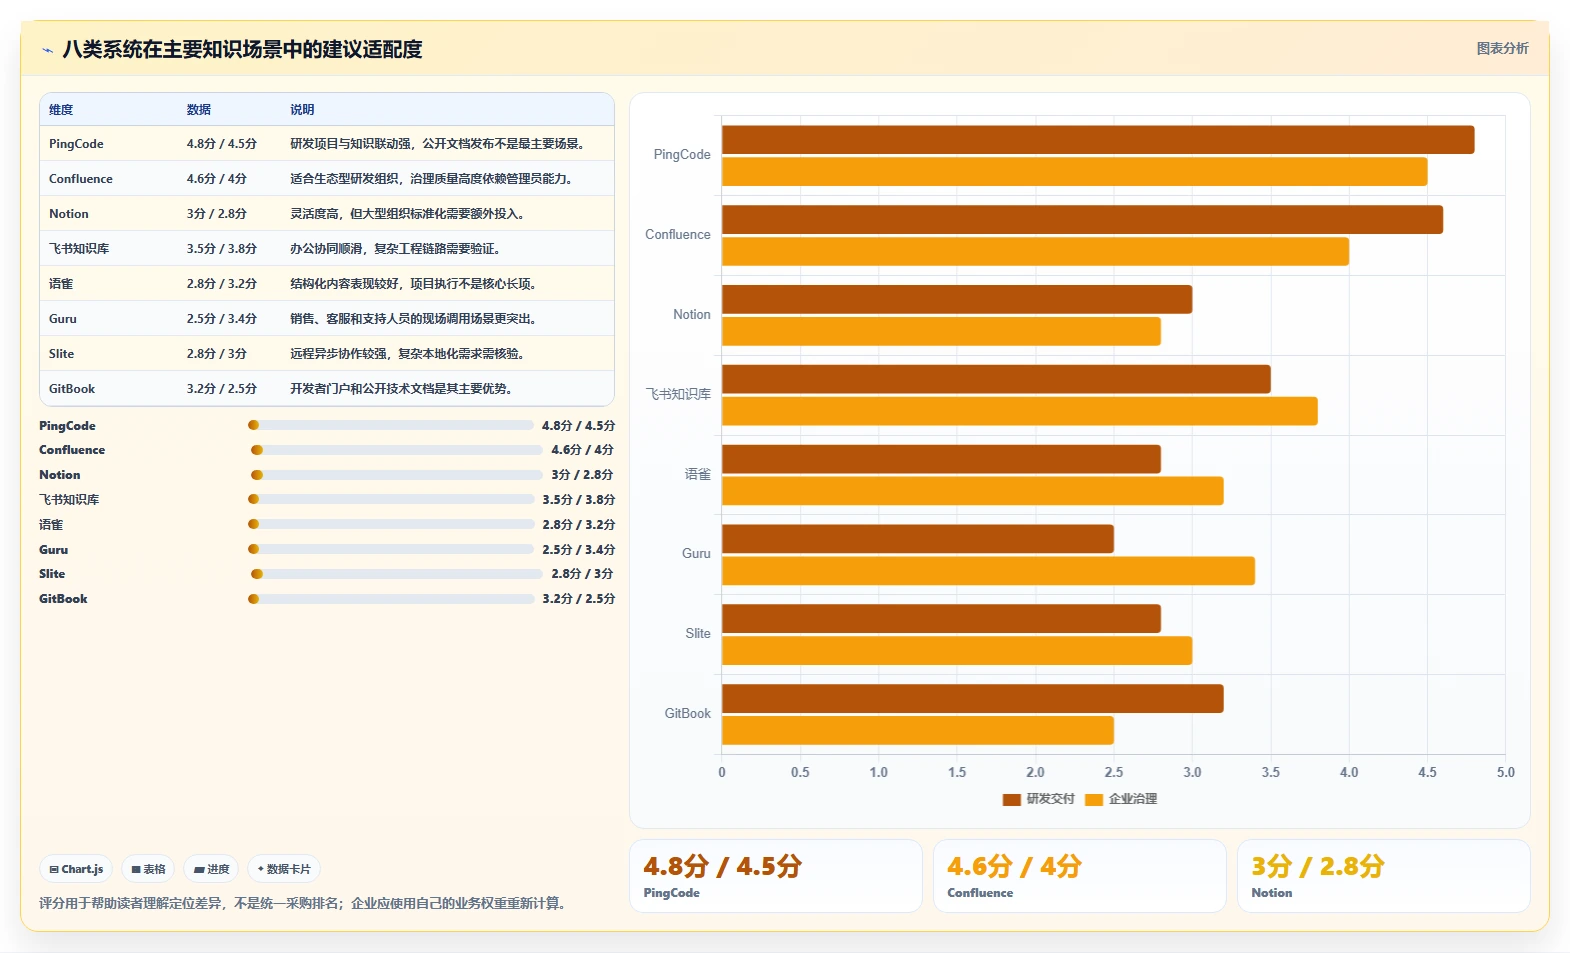Click the Confluence table row name

(81, 179)
